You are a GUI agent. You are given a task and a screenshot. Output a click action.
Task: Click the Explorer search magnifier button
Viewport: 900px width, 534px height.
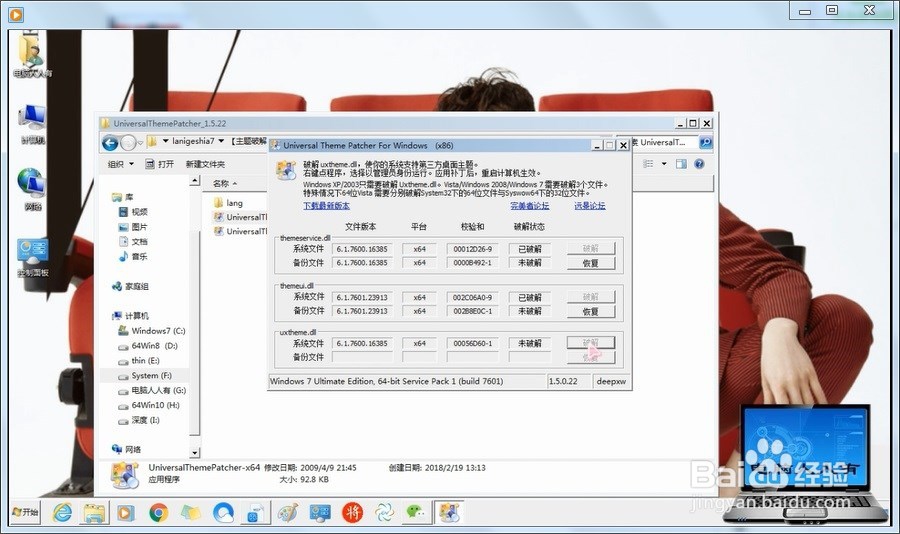coord(705,142)
